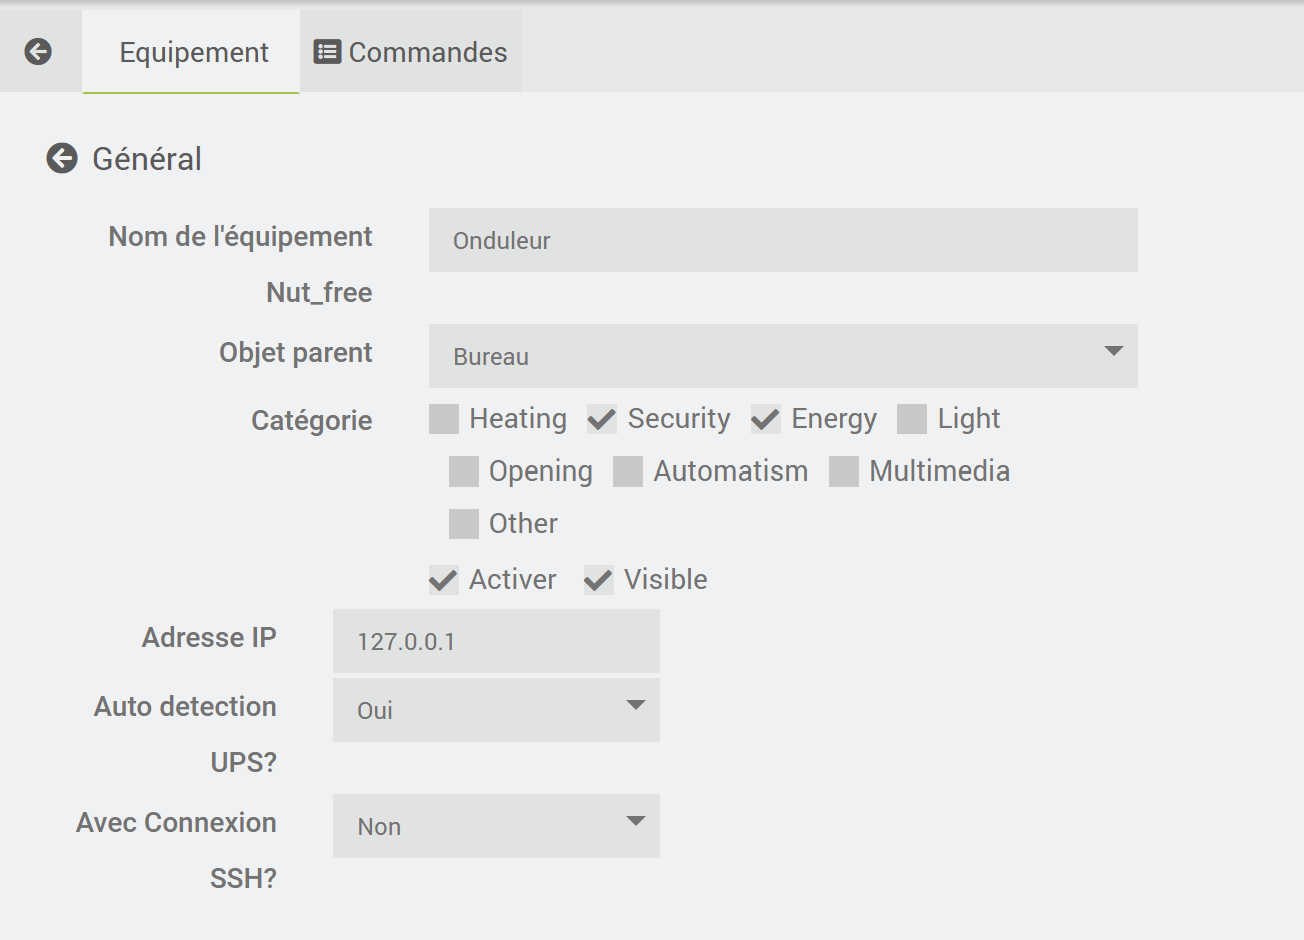
Task: Open the Auto detection UPS dropdown
Action: (x=496, y=710)
